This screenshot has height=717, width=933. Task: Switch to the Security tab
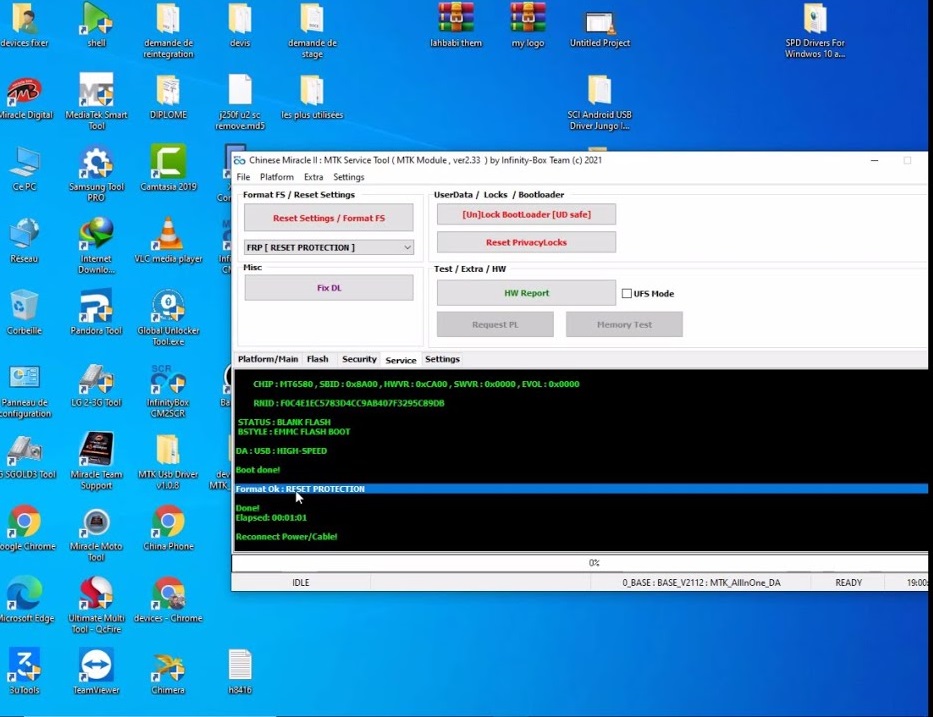coord(359,359)
